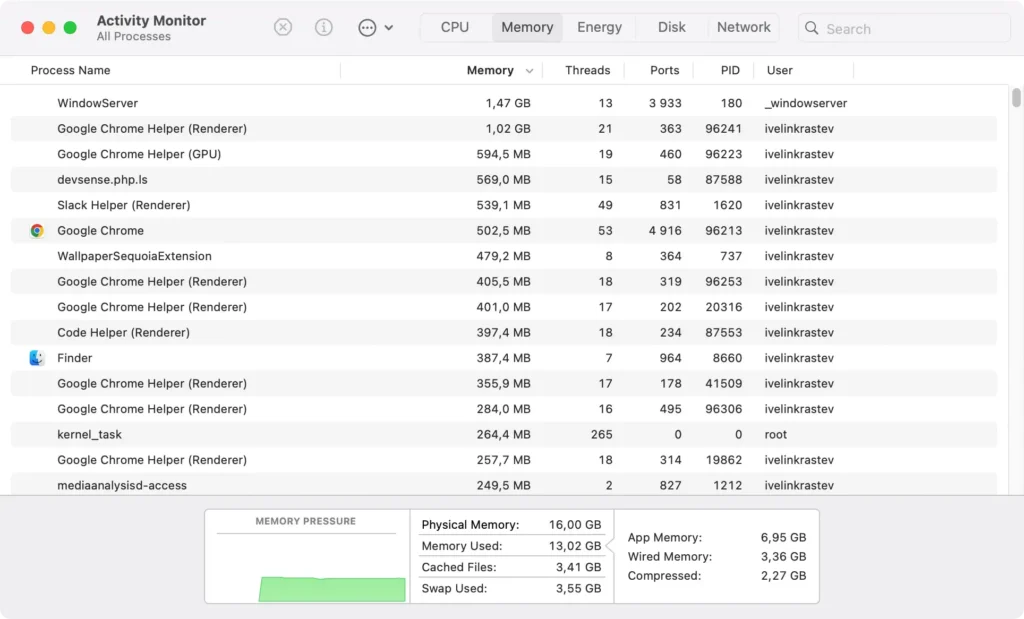This screenshot has height=619, width=1024.
Task: Select Chrome Helper (Renderer) with PID 20316
Action: click(x=504, y=307)
